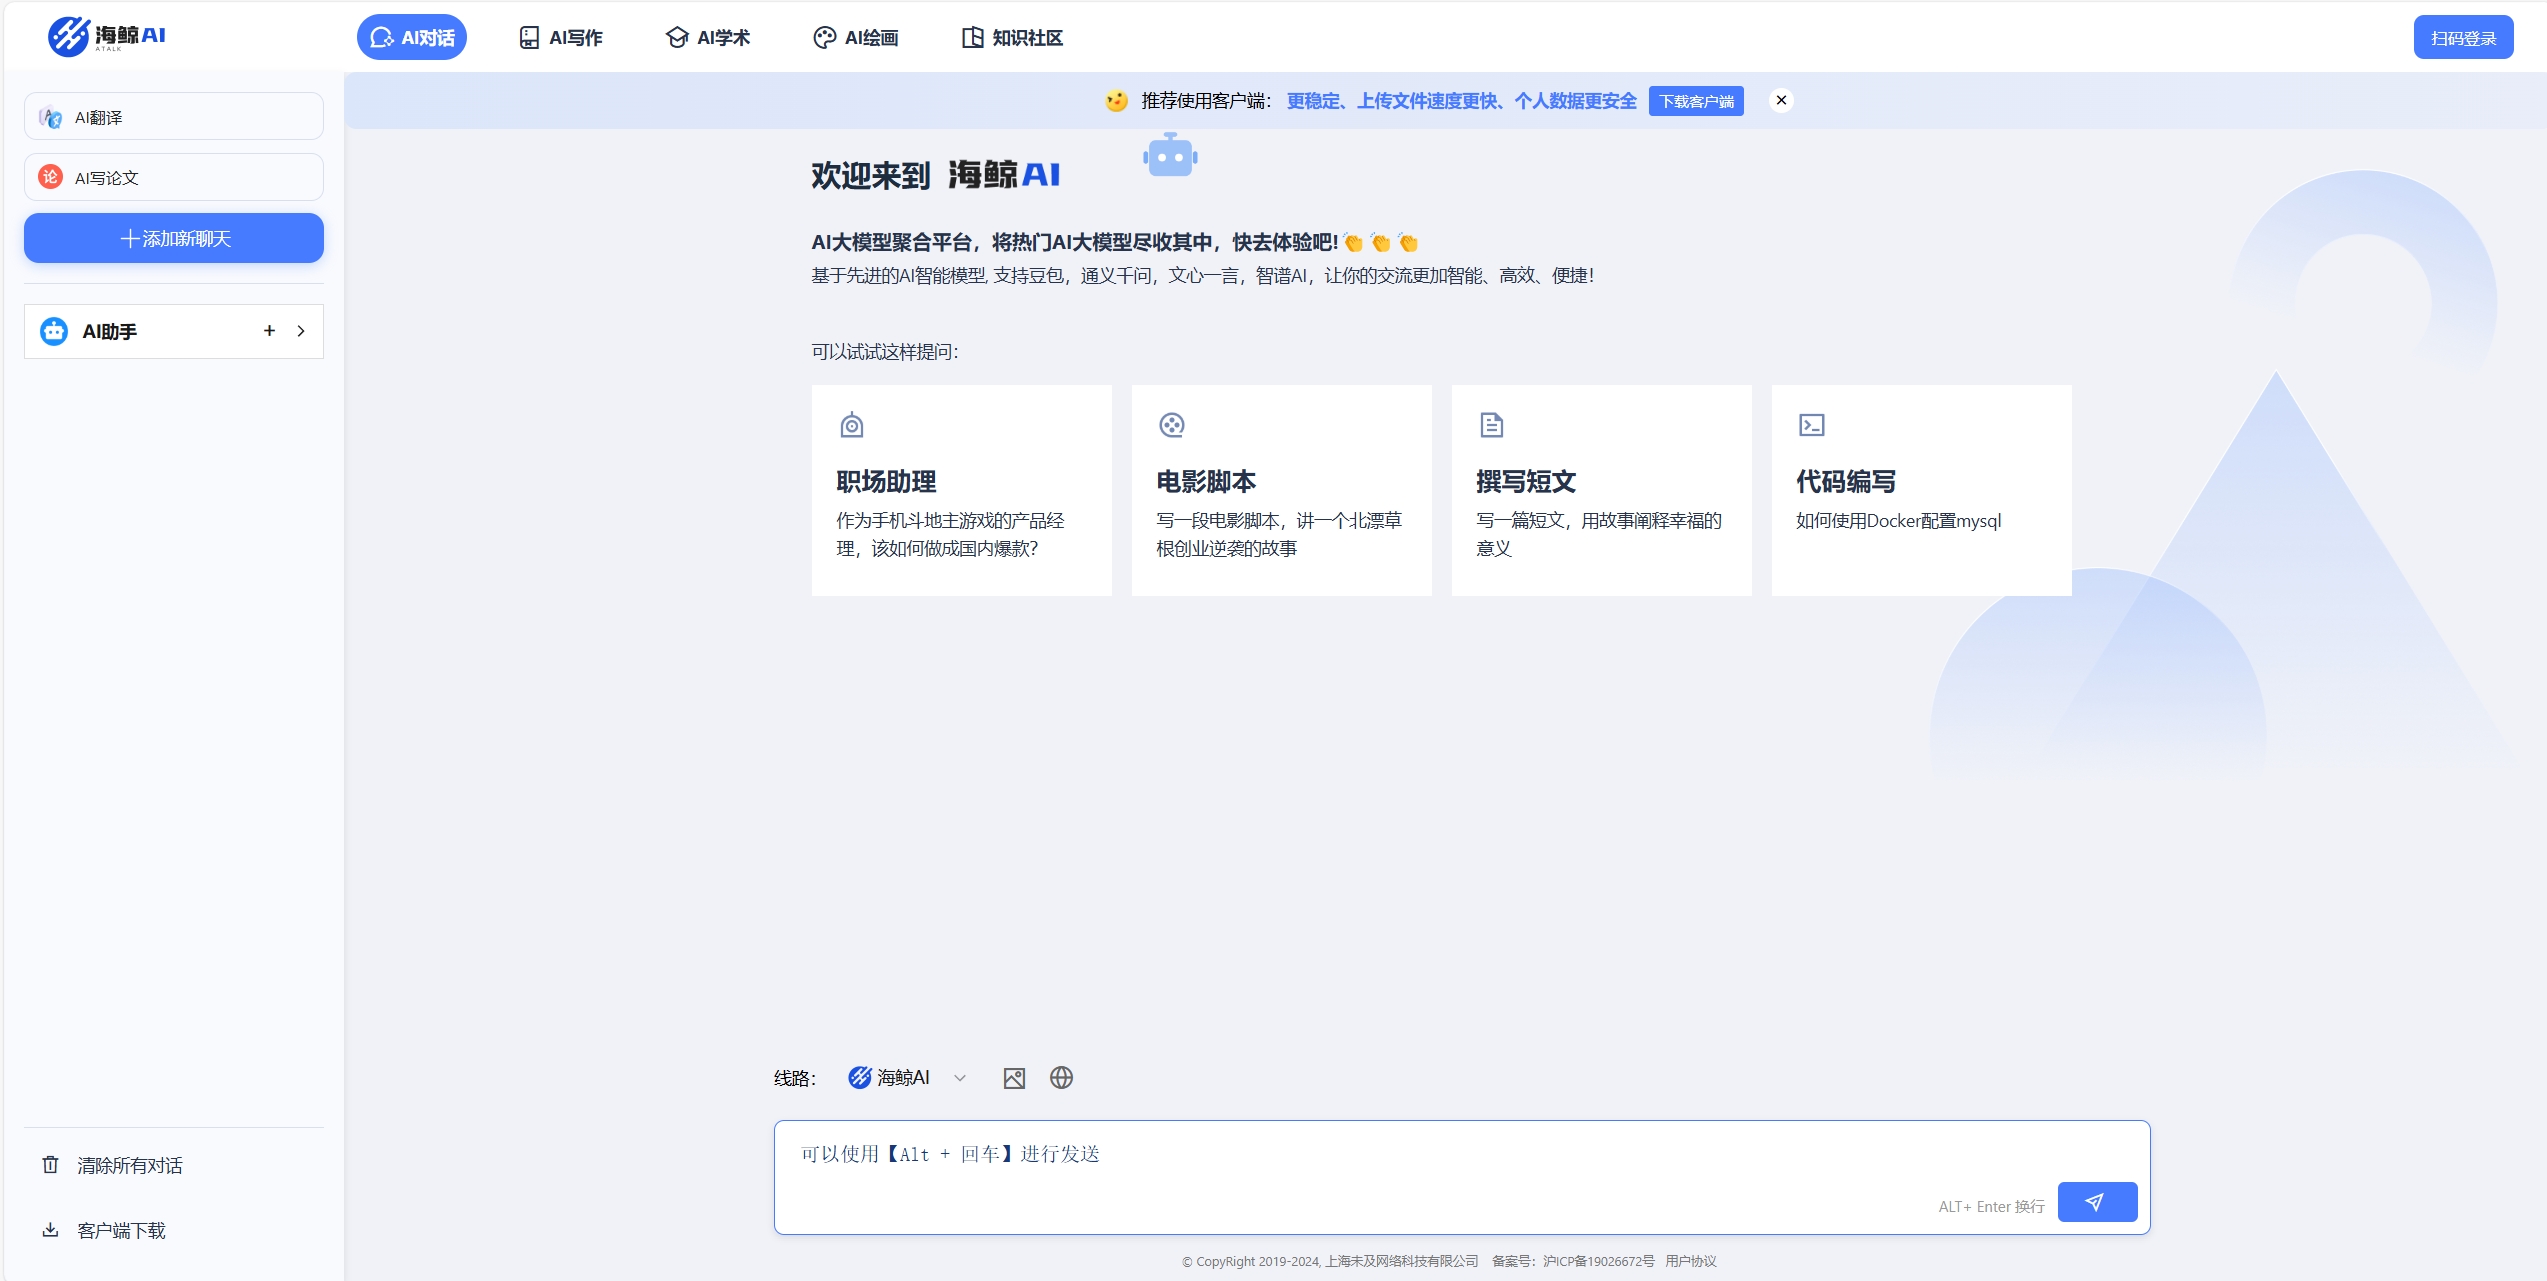This screenshot has width=2547, height=1281.
Task: Click the icon beside 知识社区
Action: point(972,37)
